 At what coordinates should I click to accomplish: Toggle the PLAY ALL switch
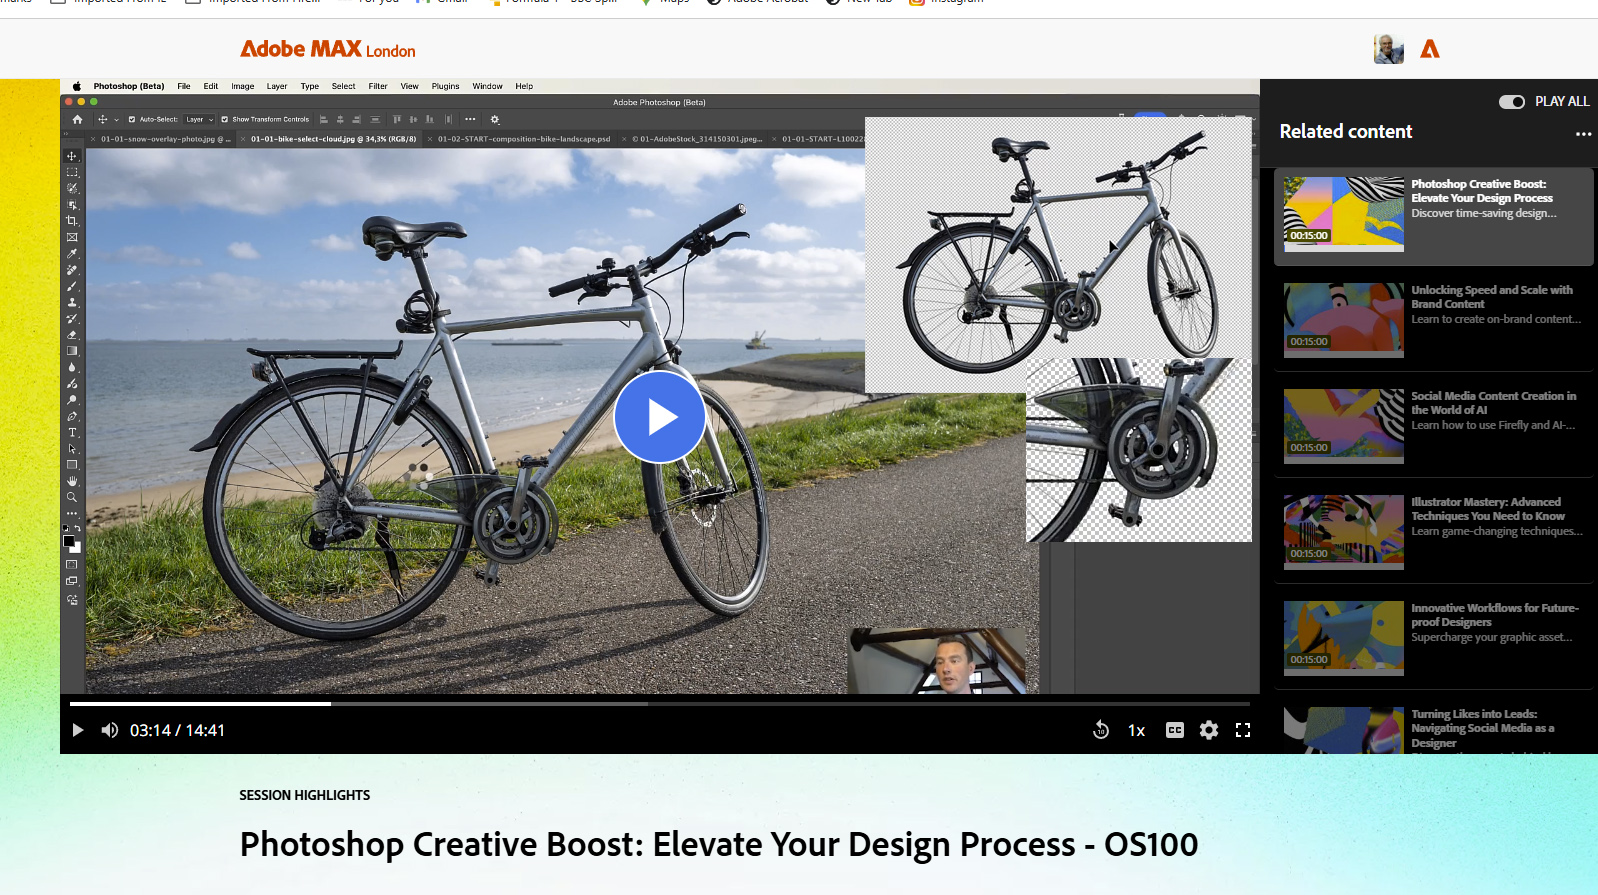1511,101
